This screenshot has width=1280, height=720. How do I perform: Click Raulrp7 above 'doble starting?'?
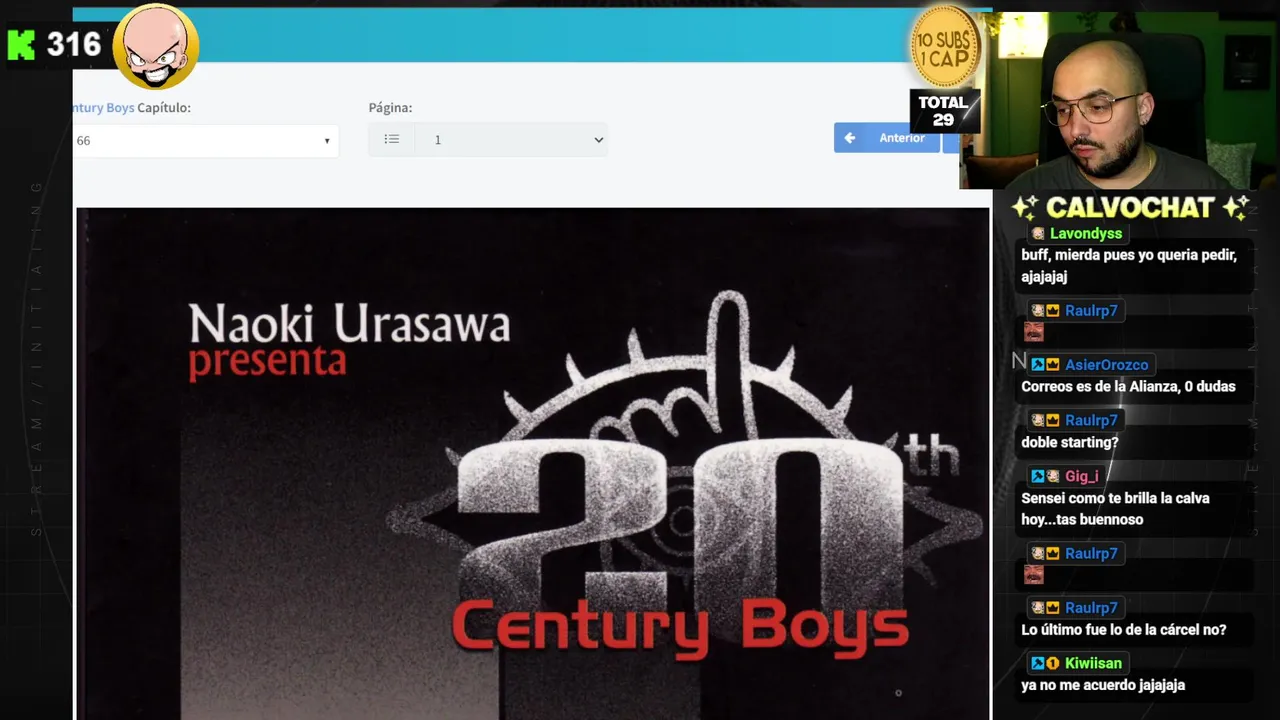pyautogui.click(x=1091, y=420)
